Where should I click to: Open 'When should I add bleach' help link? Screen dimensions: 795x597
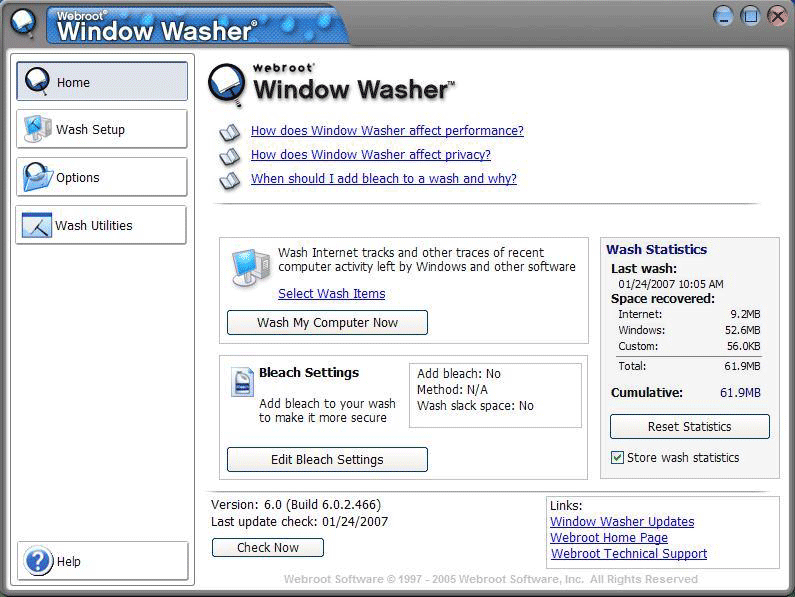384,179
